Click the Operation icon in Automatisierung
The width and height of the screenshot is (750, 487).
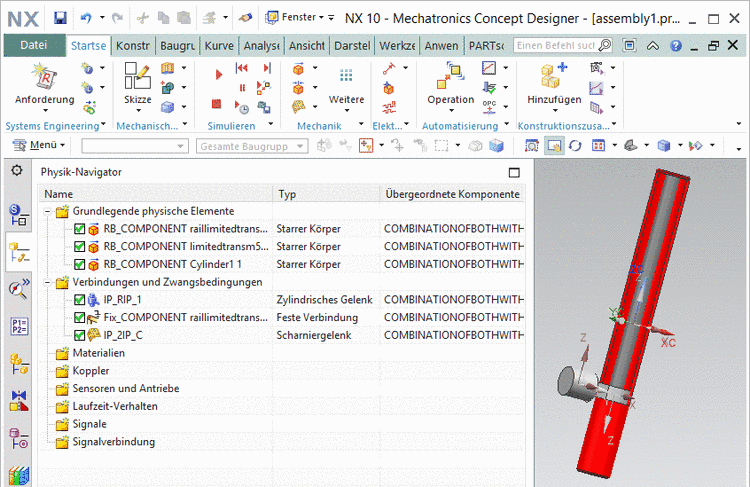451,76
